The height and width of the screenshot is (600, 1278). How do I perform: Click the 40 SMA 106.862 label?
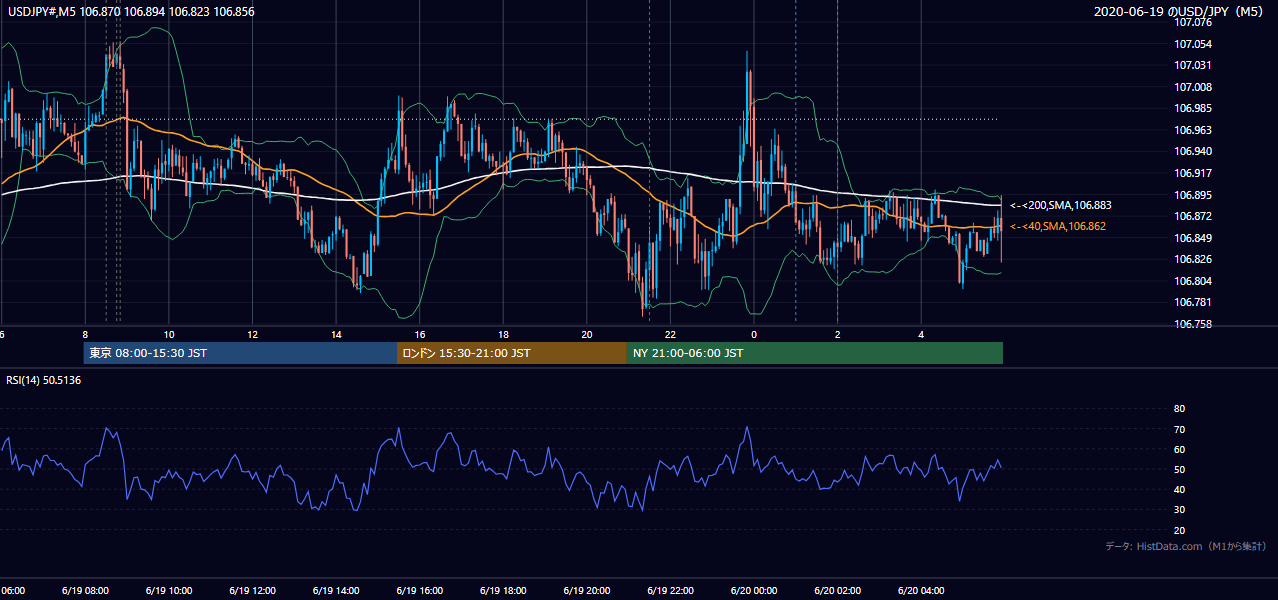pyautogui.click(x=1057, y=226)
